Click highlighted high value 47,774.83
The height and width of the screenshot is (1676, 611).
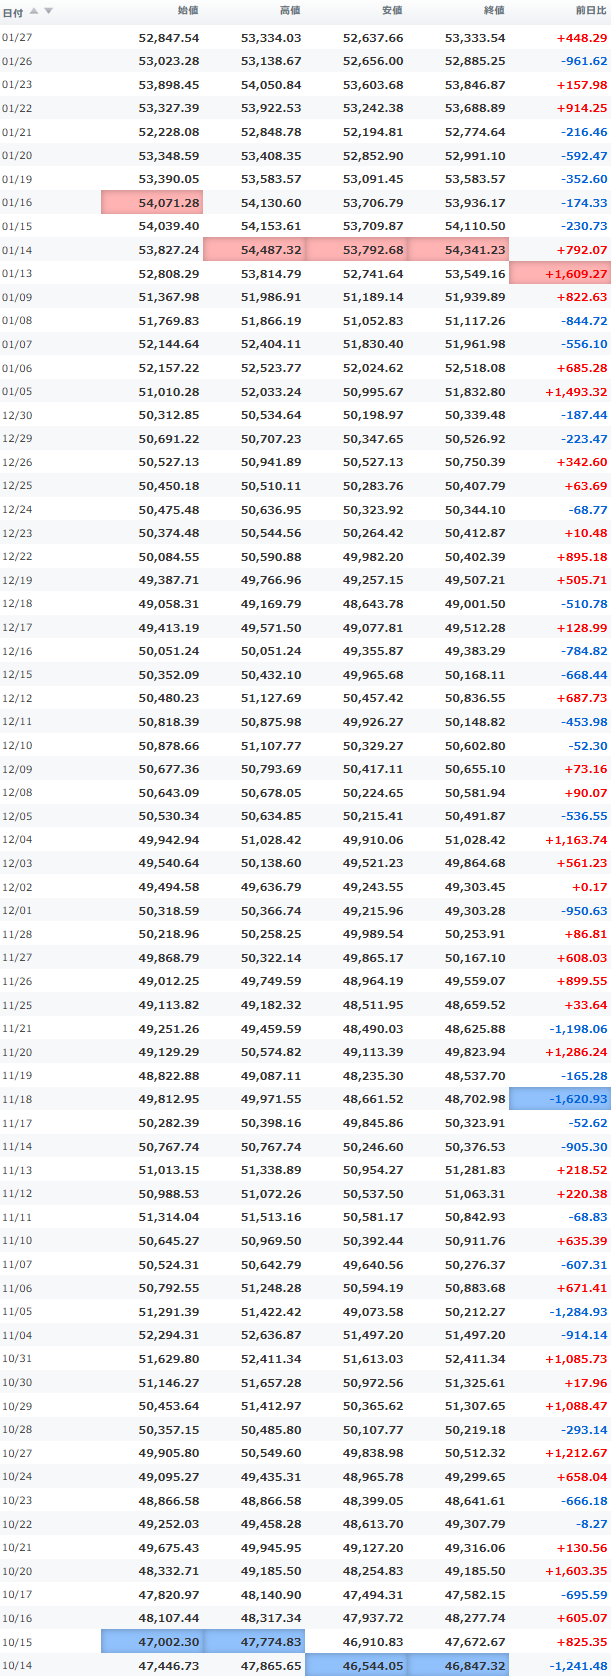tap(254, 1641)
